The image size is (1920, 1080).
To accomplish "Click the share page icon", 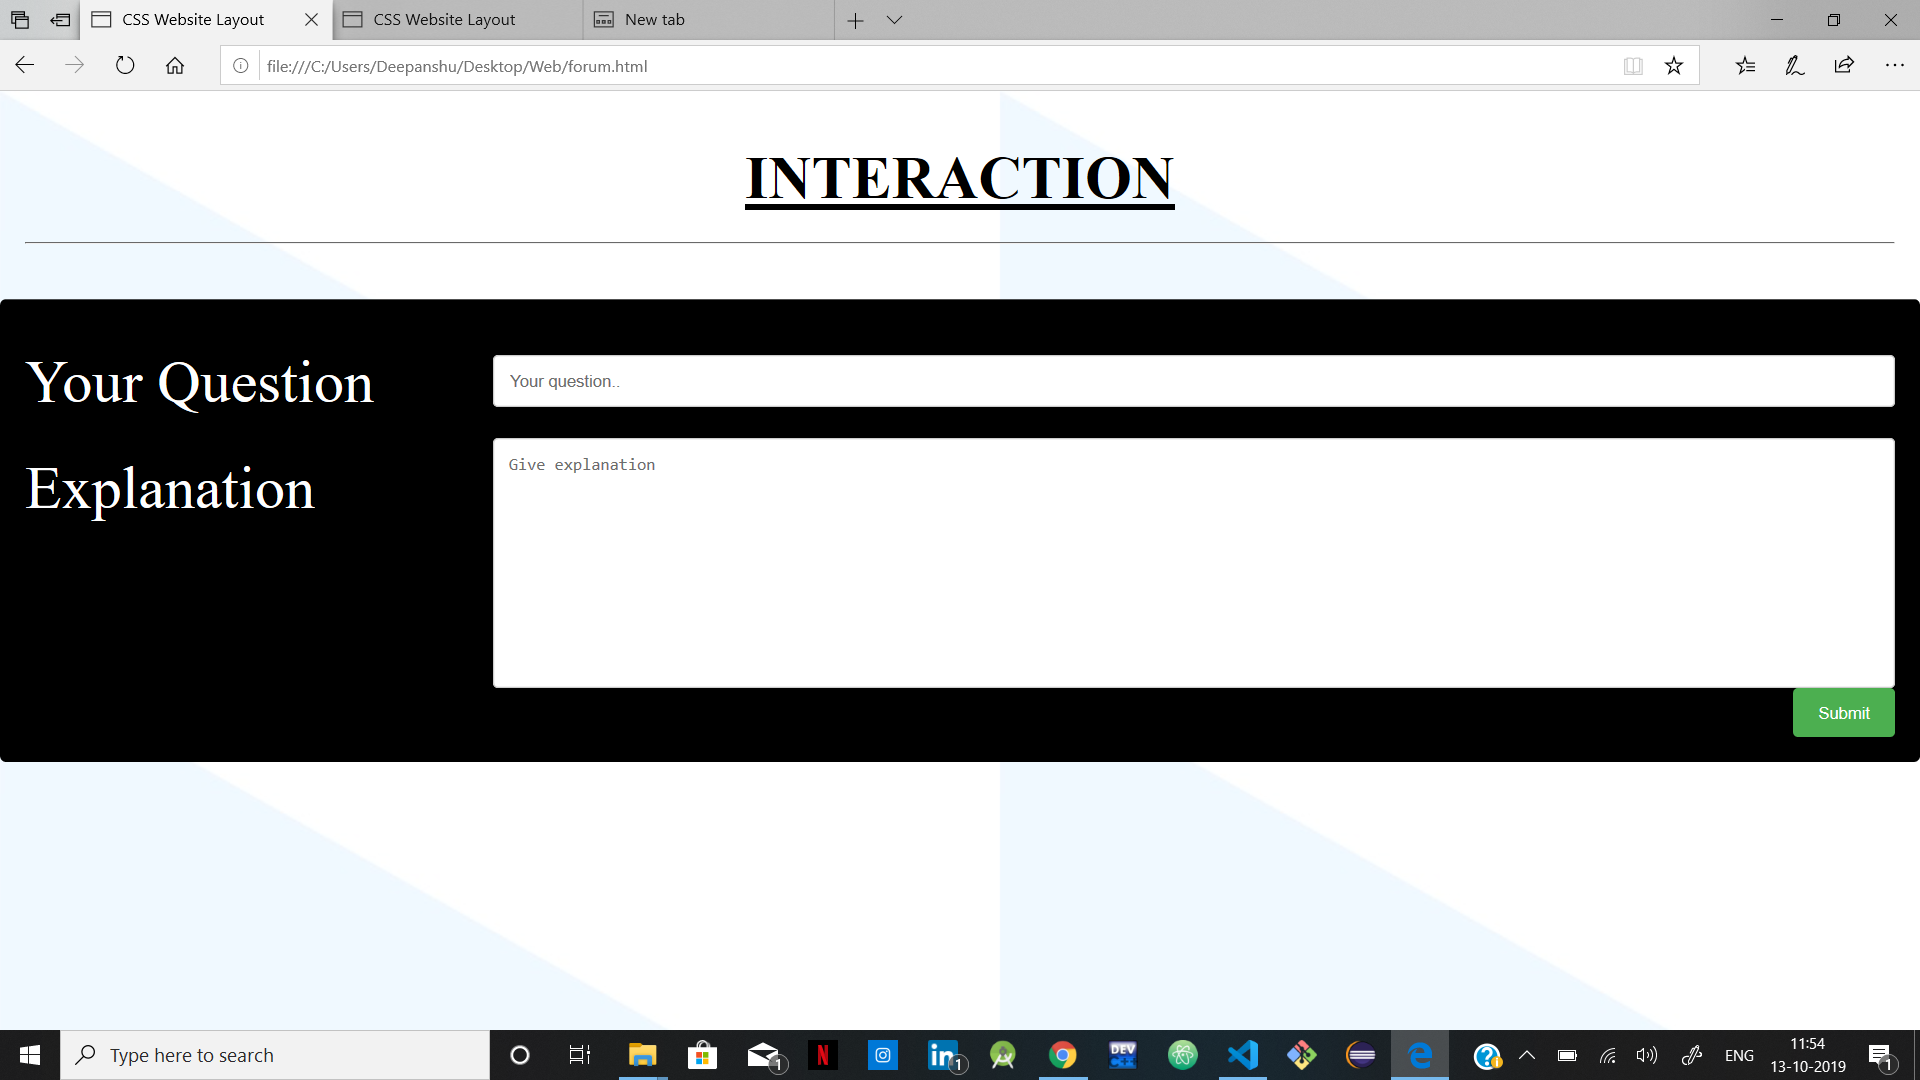I will [x=1844, y=66].
